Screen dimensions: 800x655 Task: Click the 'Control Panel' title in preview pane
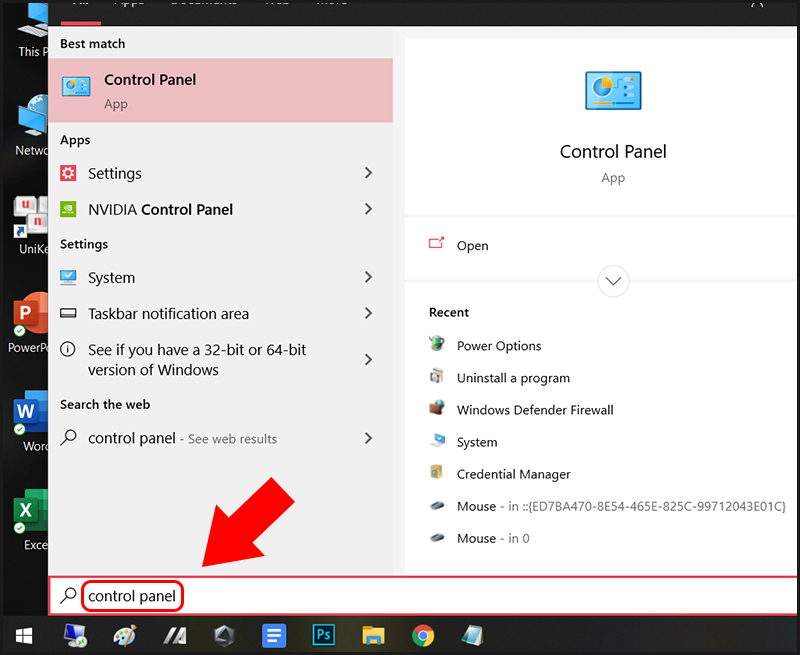point(613,152)
